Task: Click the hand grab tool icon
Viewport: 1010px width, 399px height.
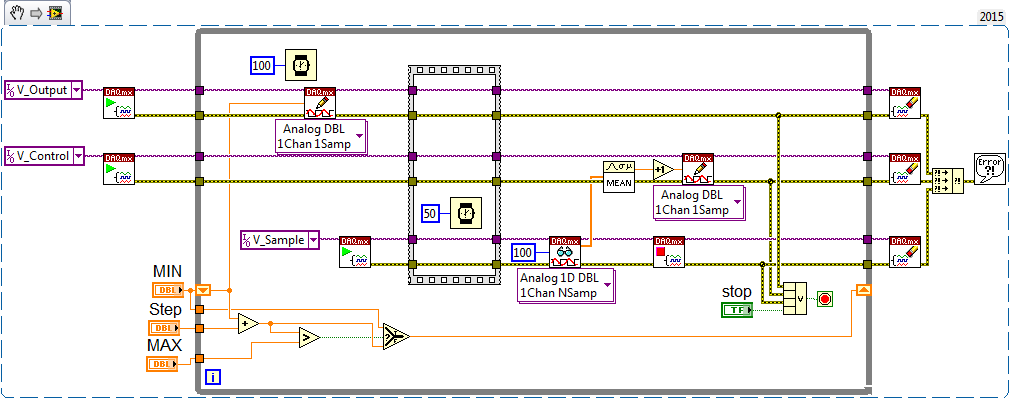Action: point(17,12)
